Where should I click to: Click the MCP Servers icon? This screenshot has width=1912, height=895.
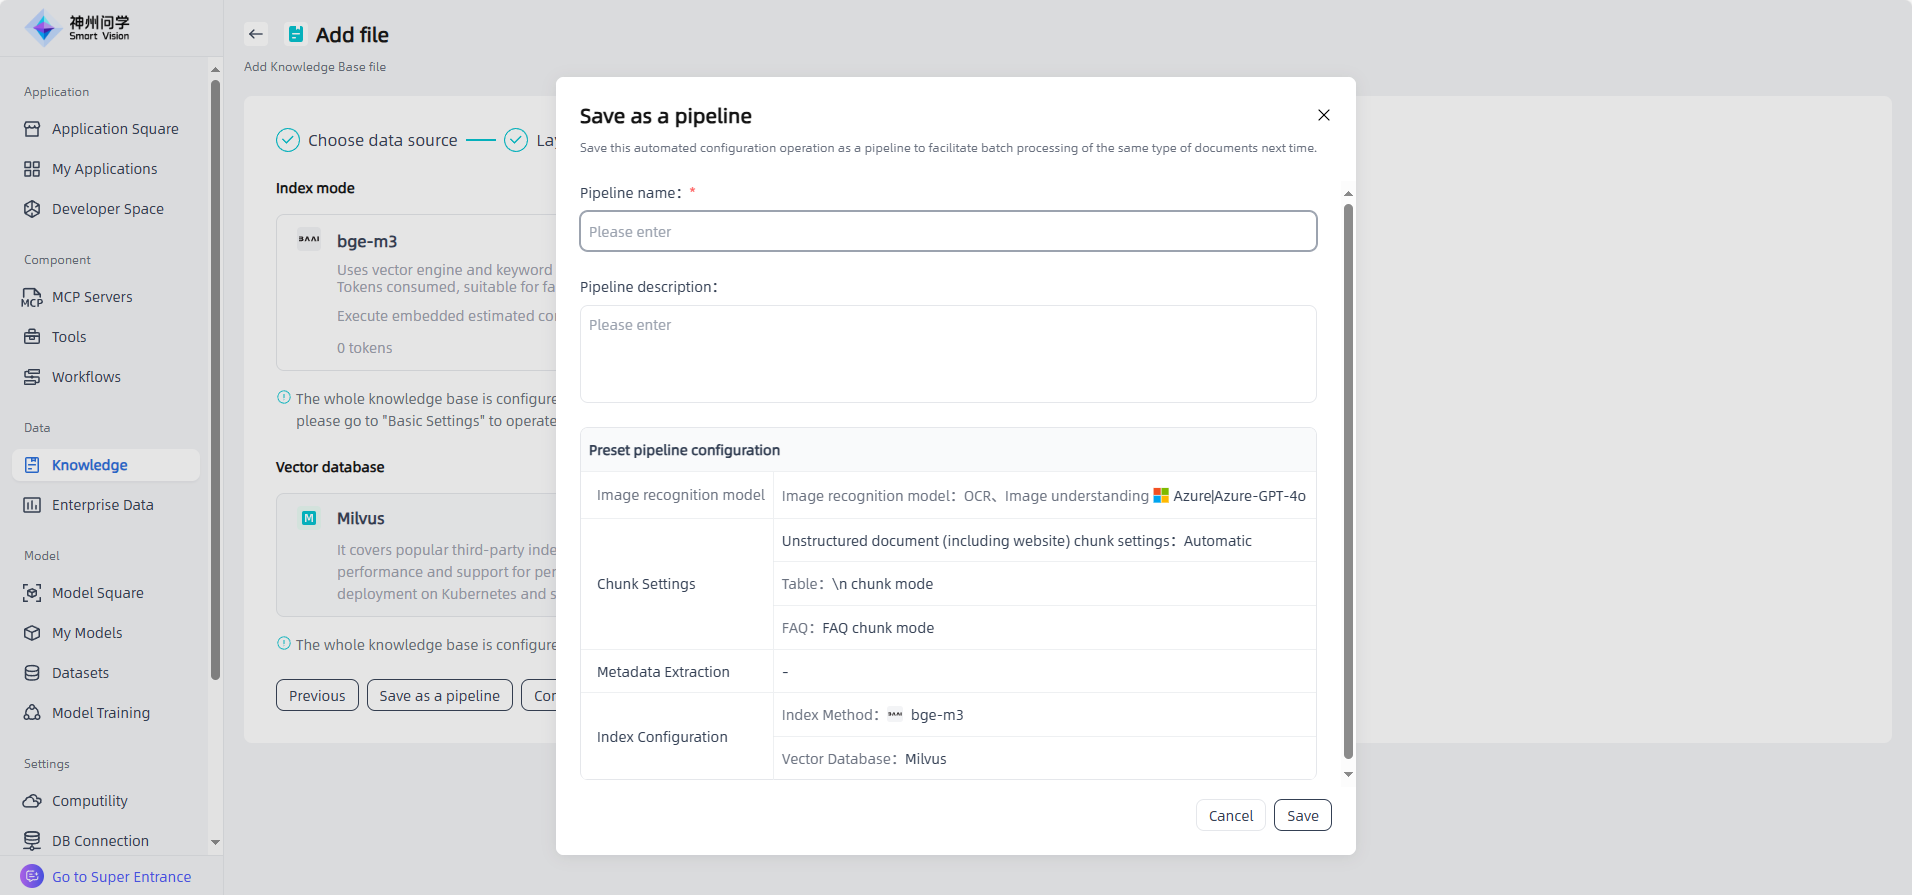tap(32, 297)
